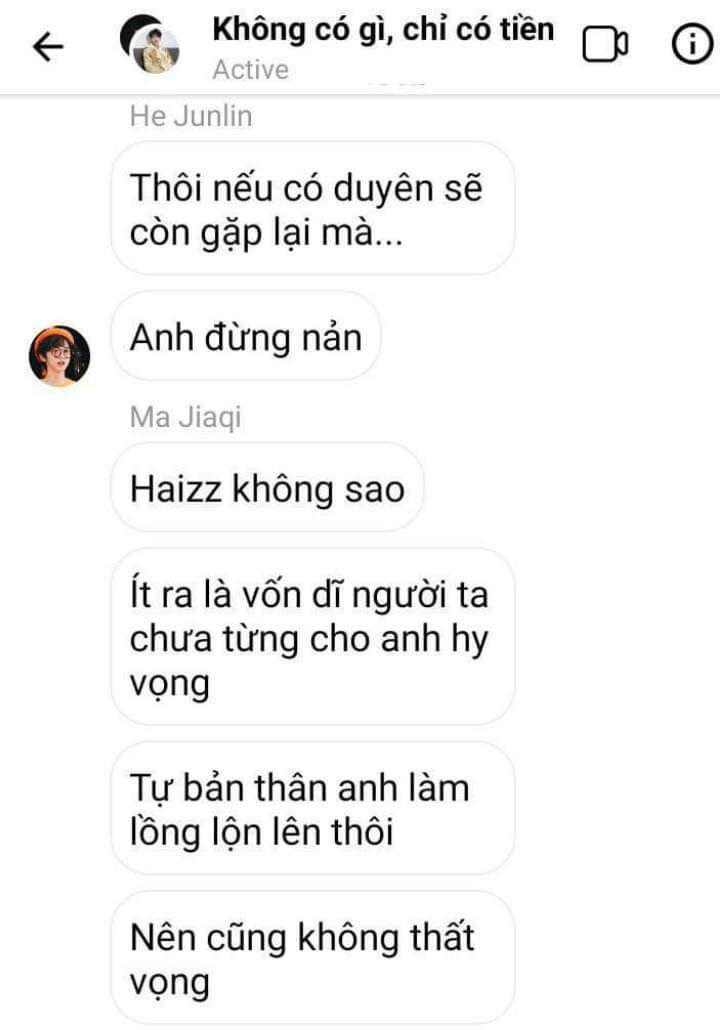This screenshot has height=1030, width=720.
Task: Select message 'Nên cũng không thất vọng'
Action: click(x=313, y=958)
